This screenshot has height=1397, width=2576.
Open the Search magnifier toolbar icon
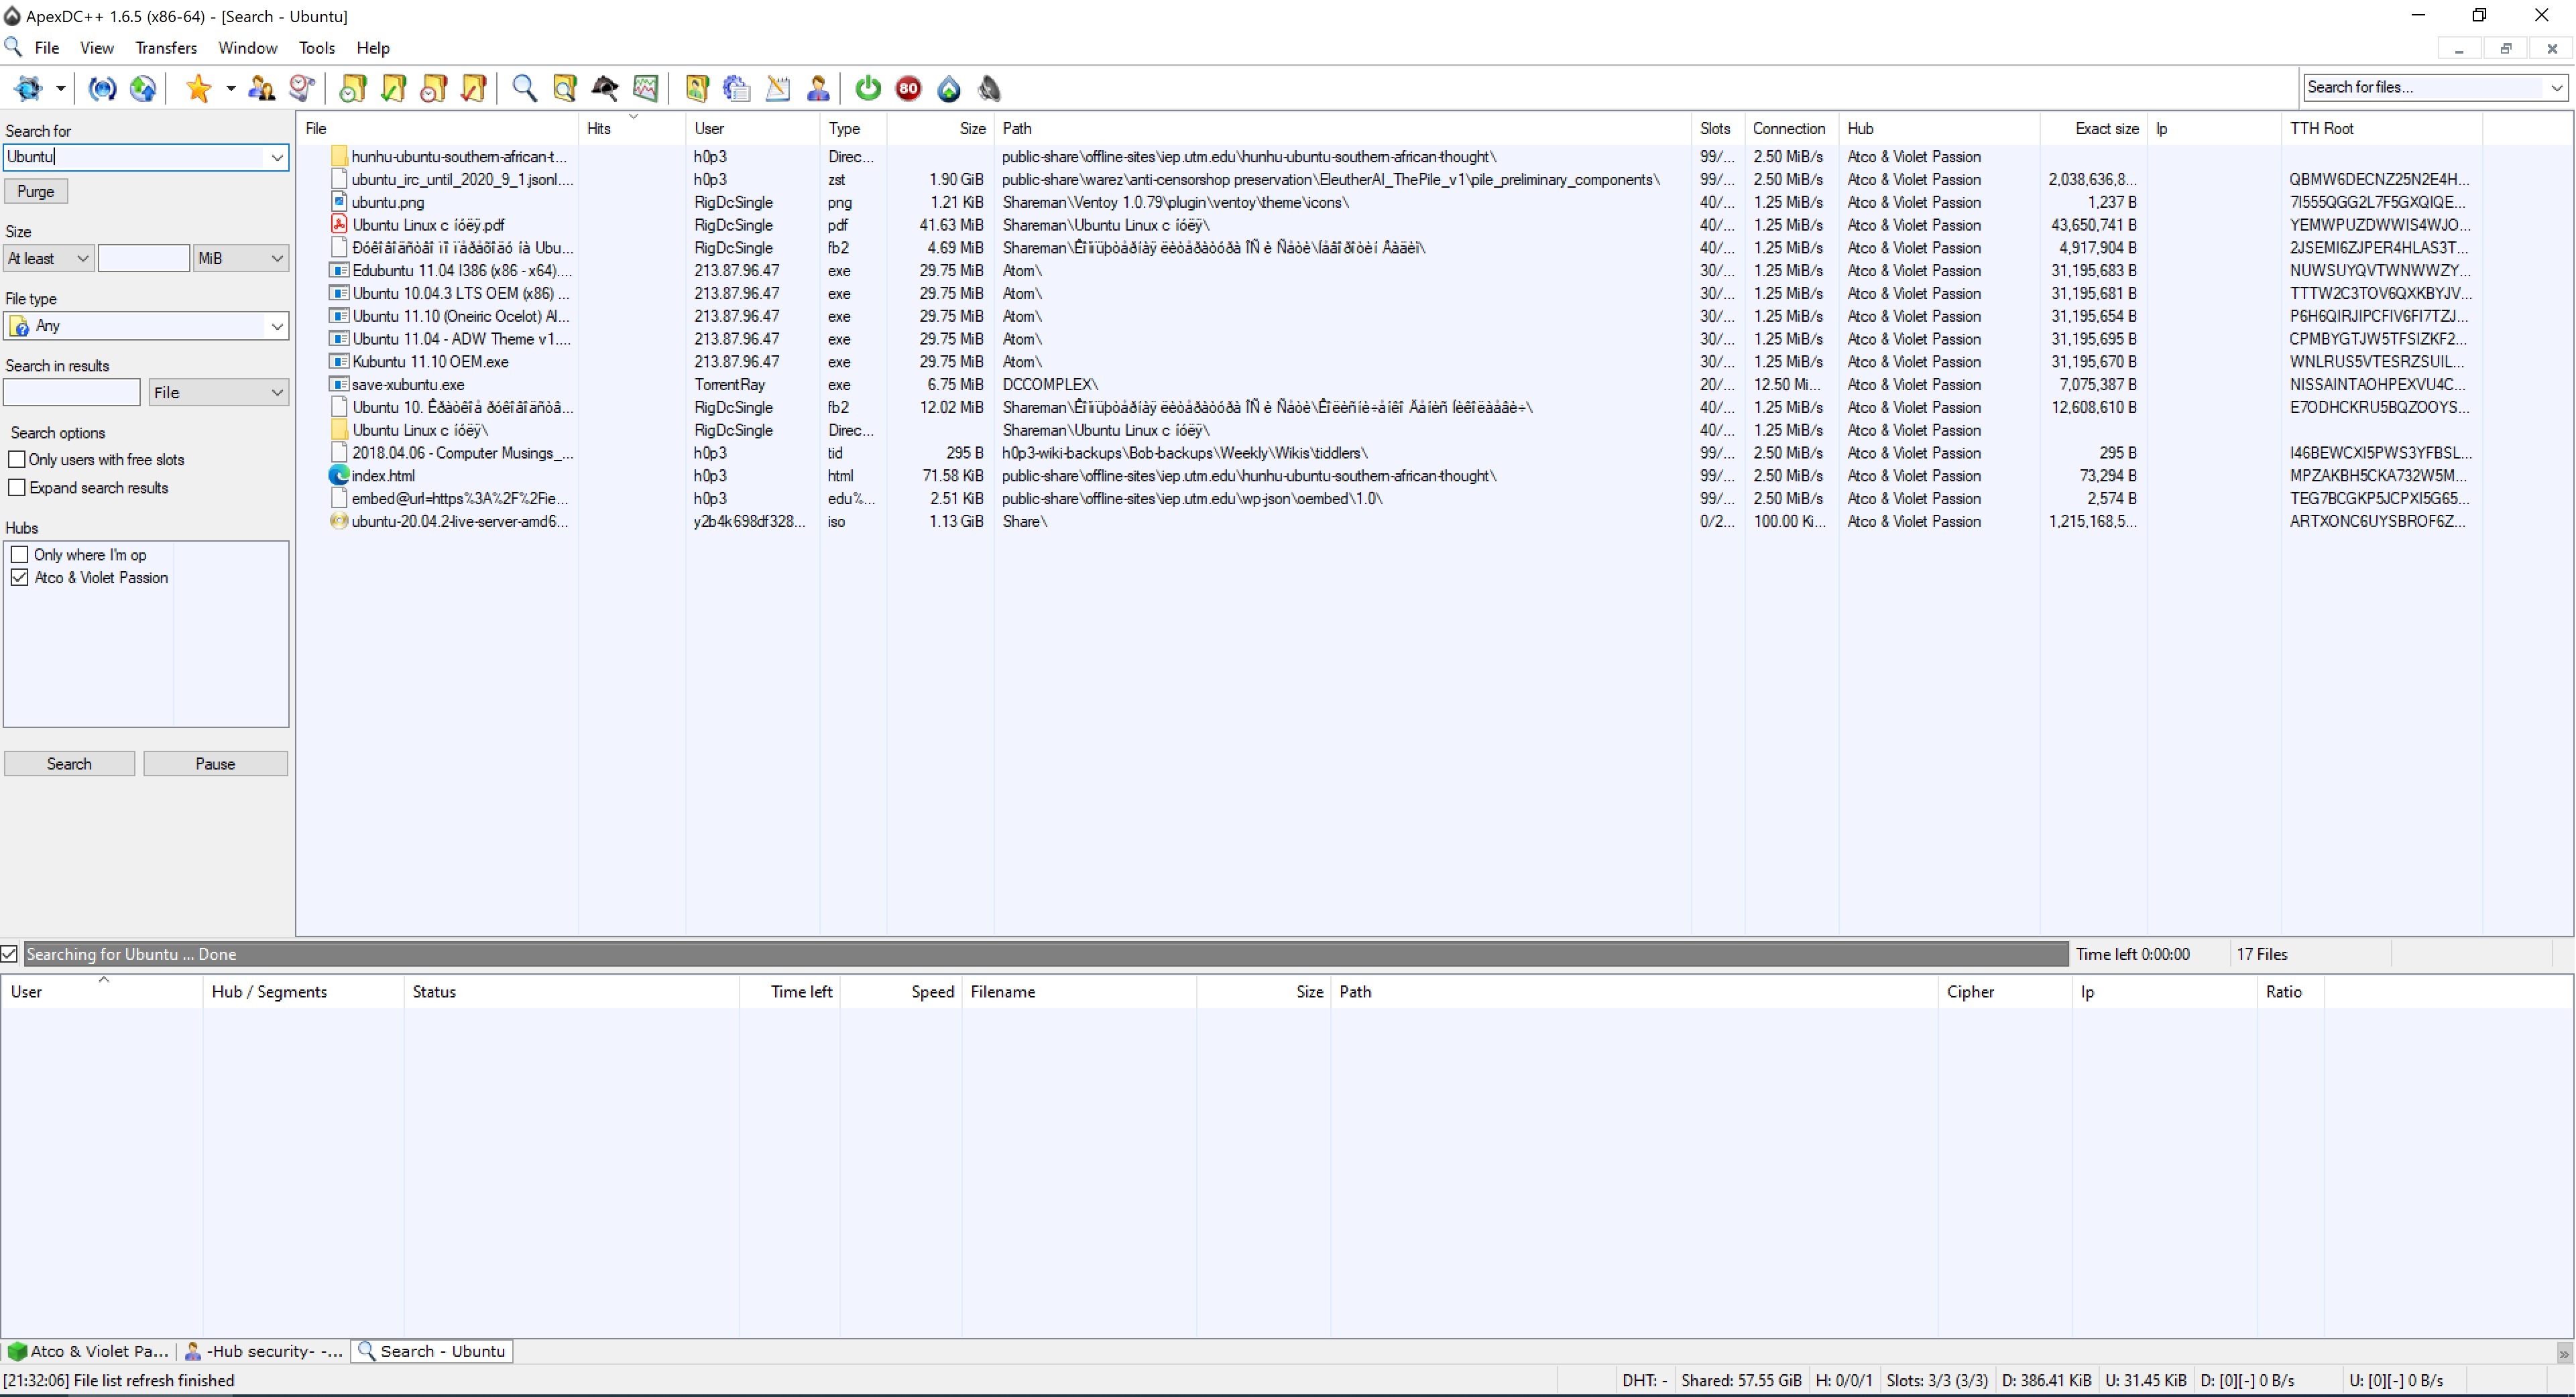524,89
